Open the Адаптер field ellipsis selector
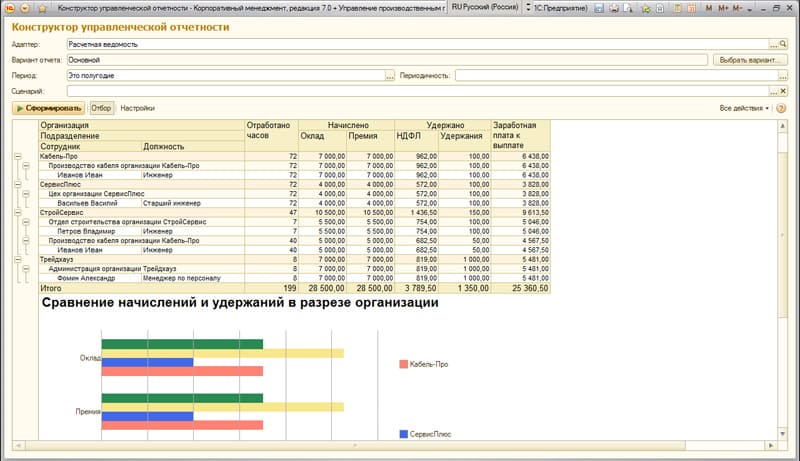The height and width of the screenshot is (461, 800). (x=774, y=45)
